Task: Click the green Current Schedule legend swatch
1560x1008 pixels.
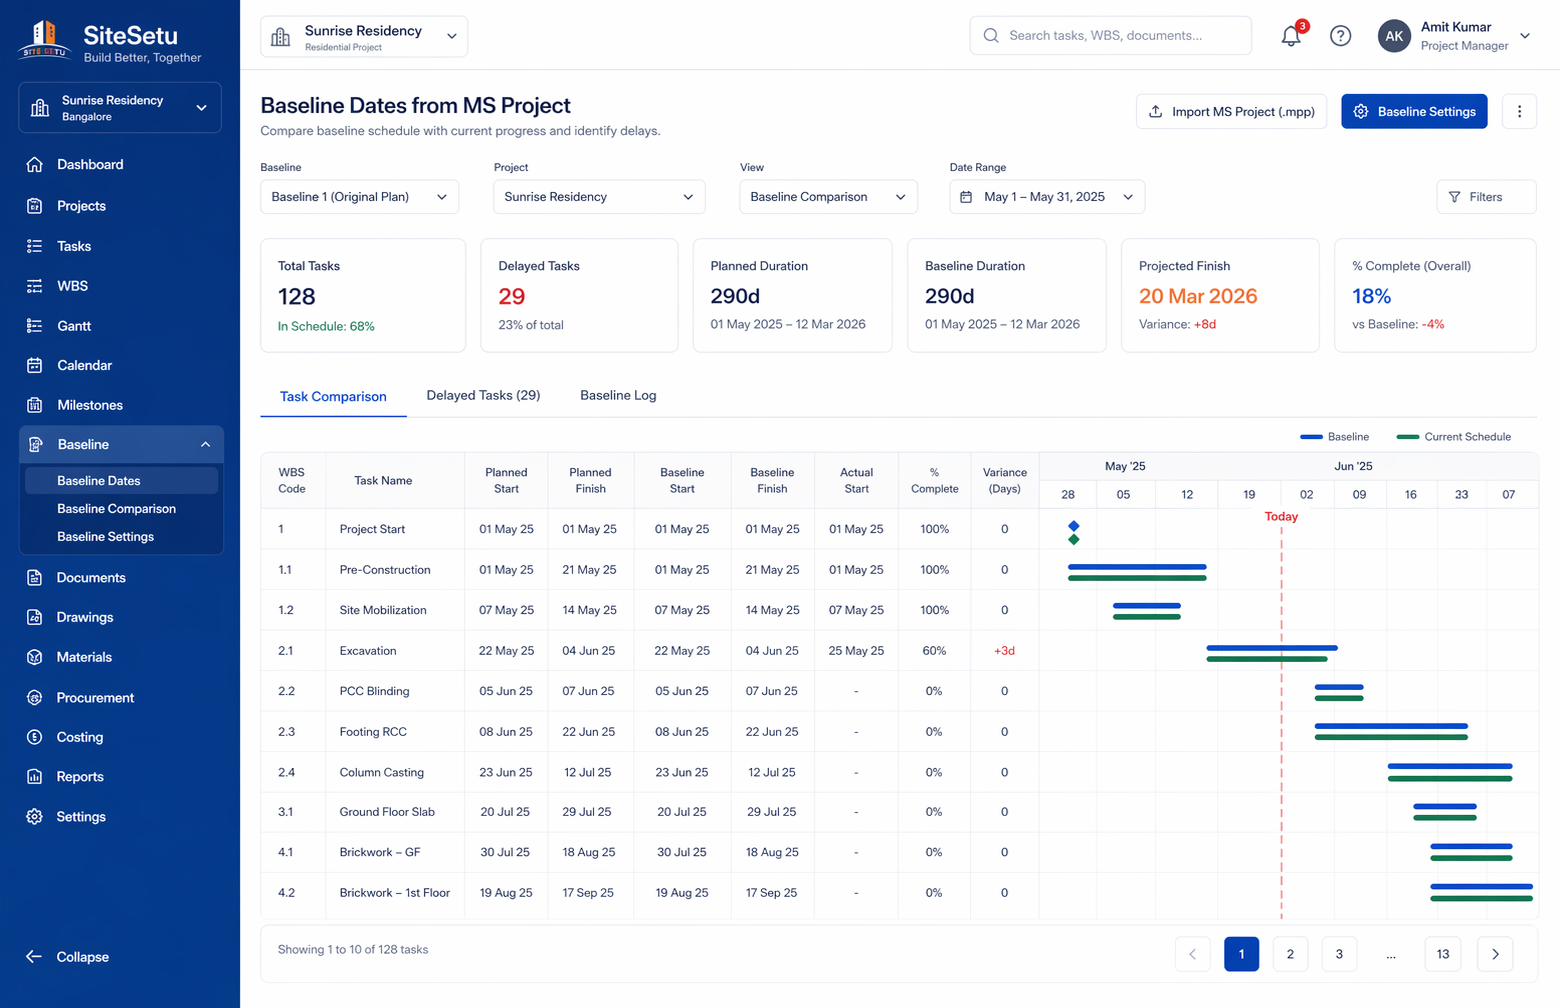Action: (x=1408, y=437)
